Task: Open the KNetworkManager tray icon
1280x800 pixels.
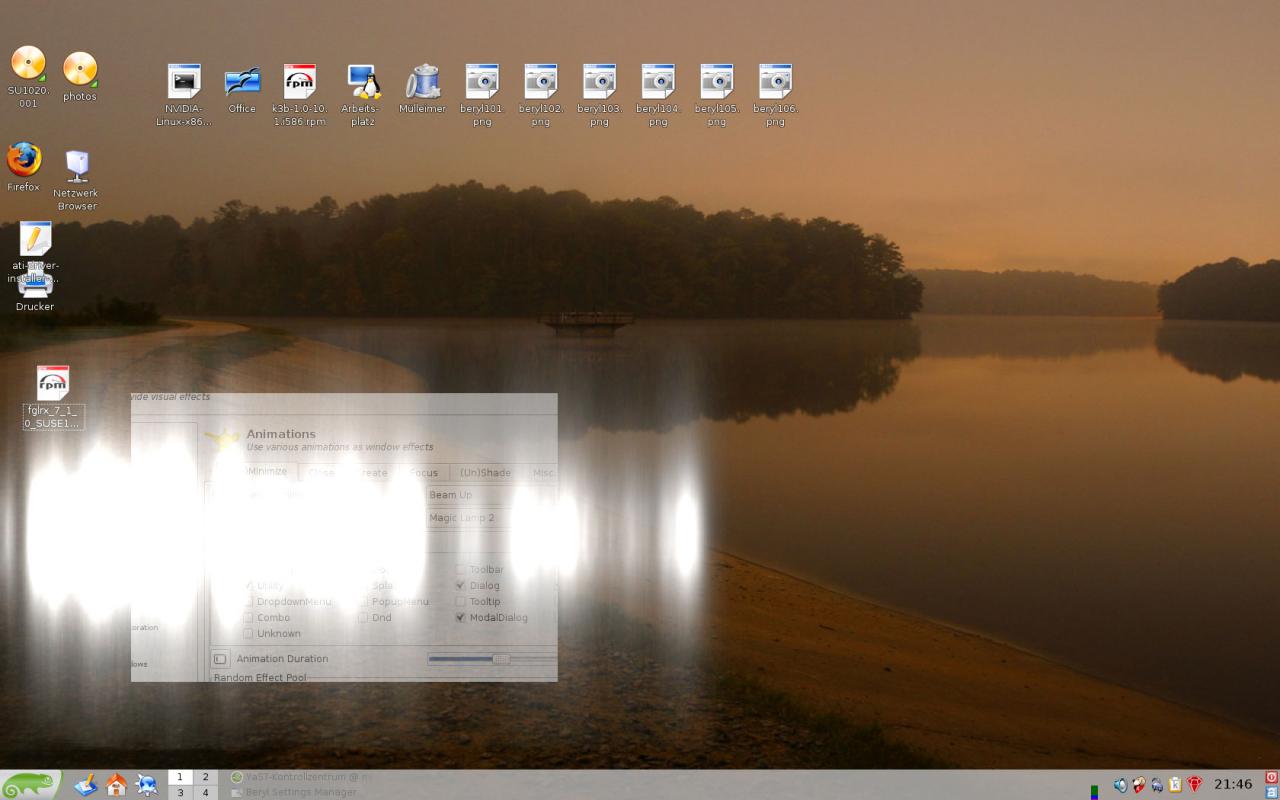Action: tap(1157, 785)
